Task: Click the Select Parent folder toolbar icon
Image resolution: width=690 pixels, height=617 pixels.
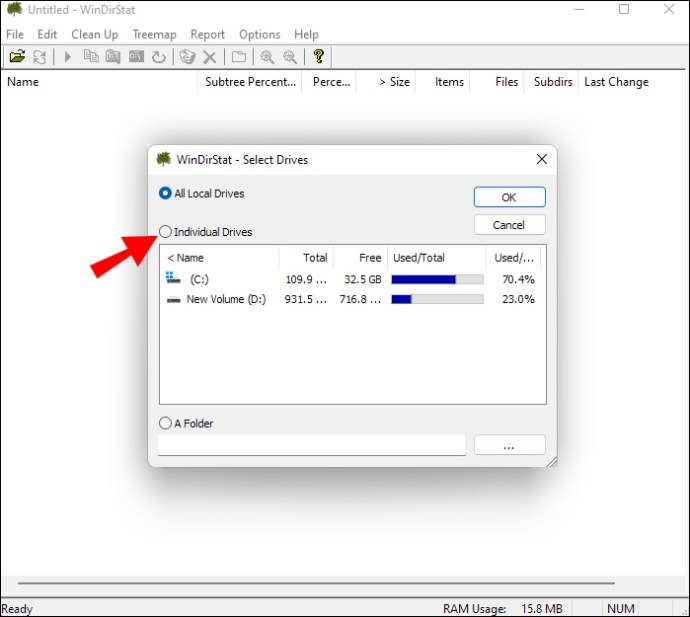Action: click(x=239, y=57)
